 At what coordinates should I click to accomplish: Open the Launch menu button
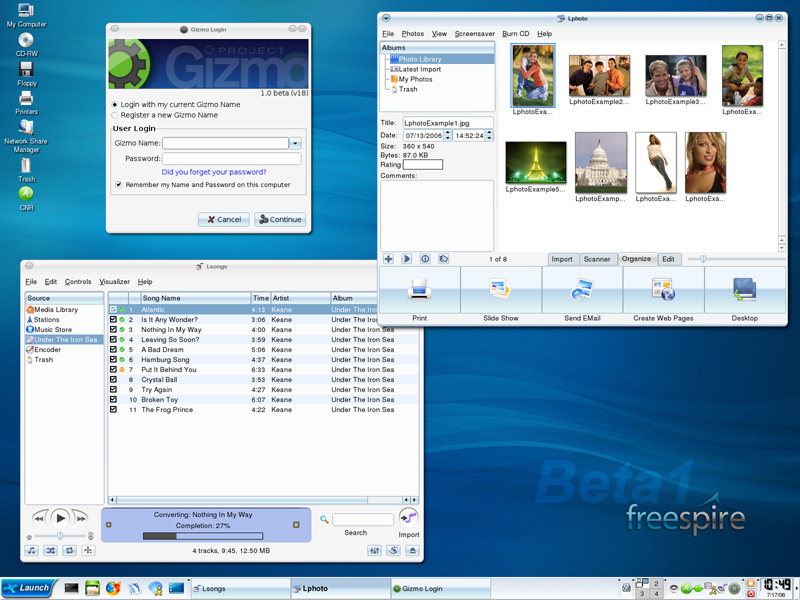pos(28,588)
